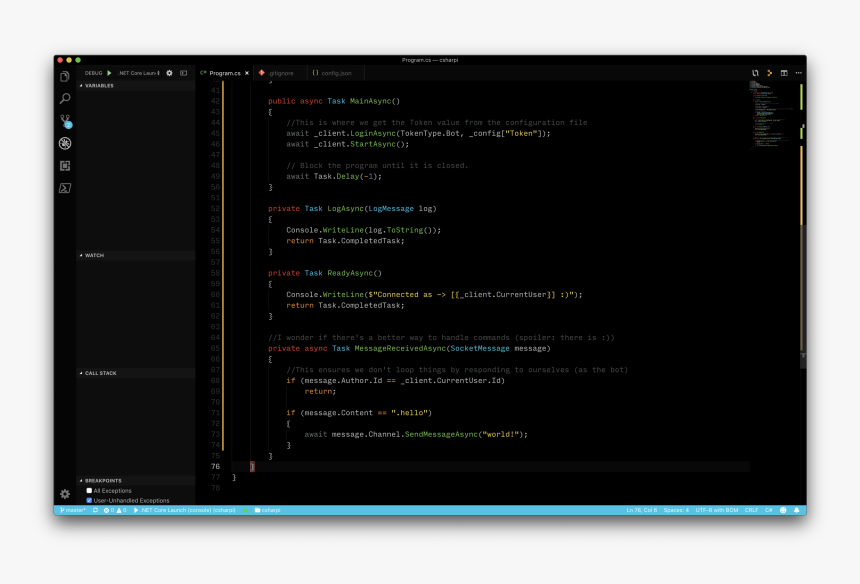The height and width of the screenshot is (584, 860).
Task: Click the ReadyAsync method name
Action: point(350,273)
